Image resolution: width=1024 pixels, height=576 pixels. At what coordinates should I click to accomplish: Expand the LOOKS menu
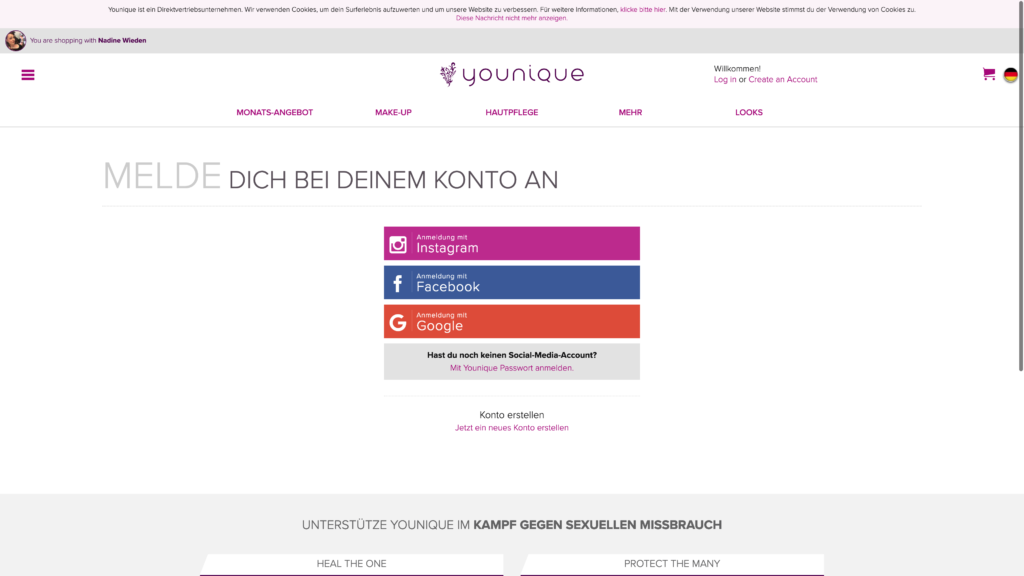click(x=748, y=112)
